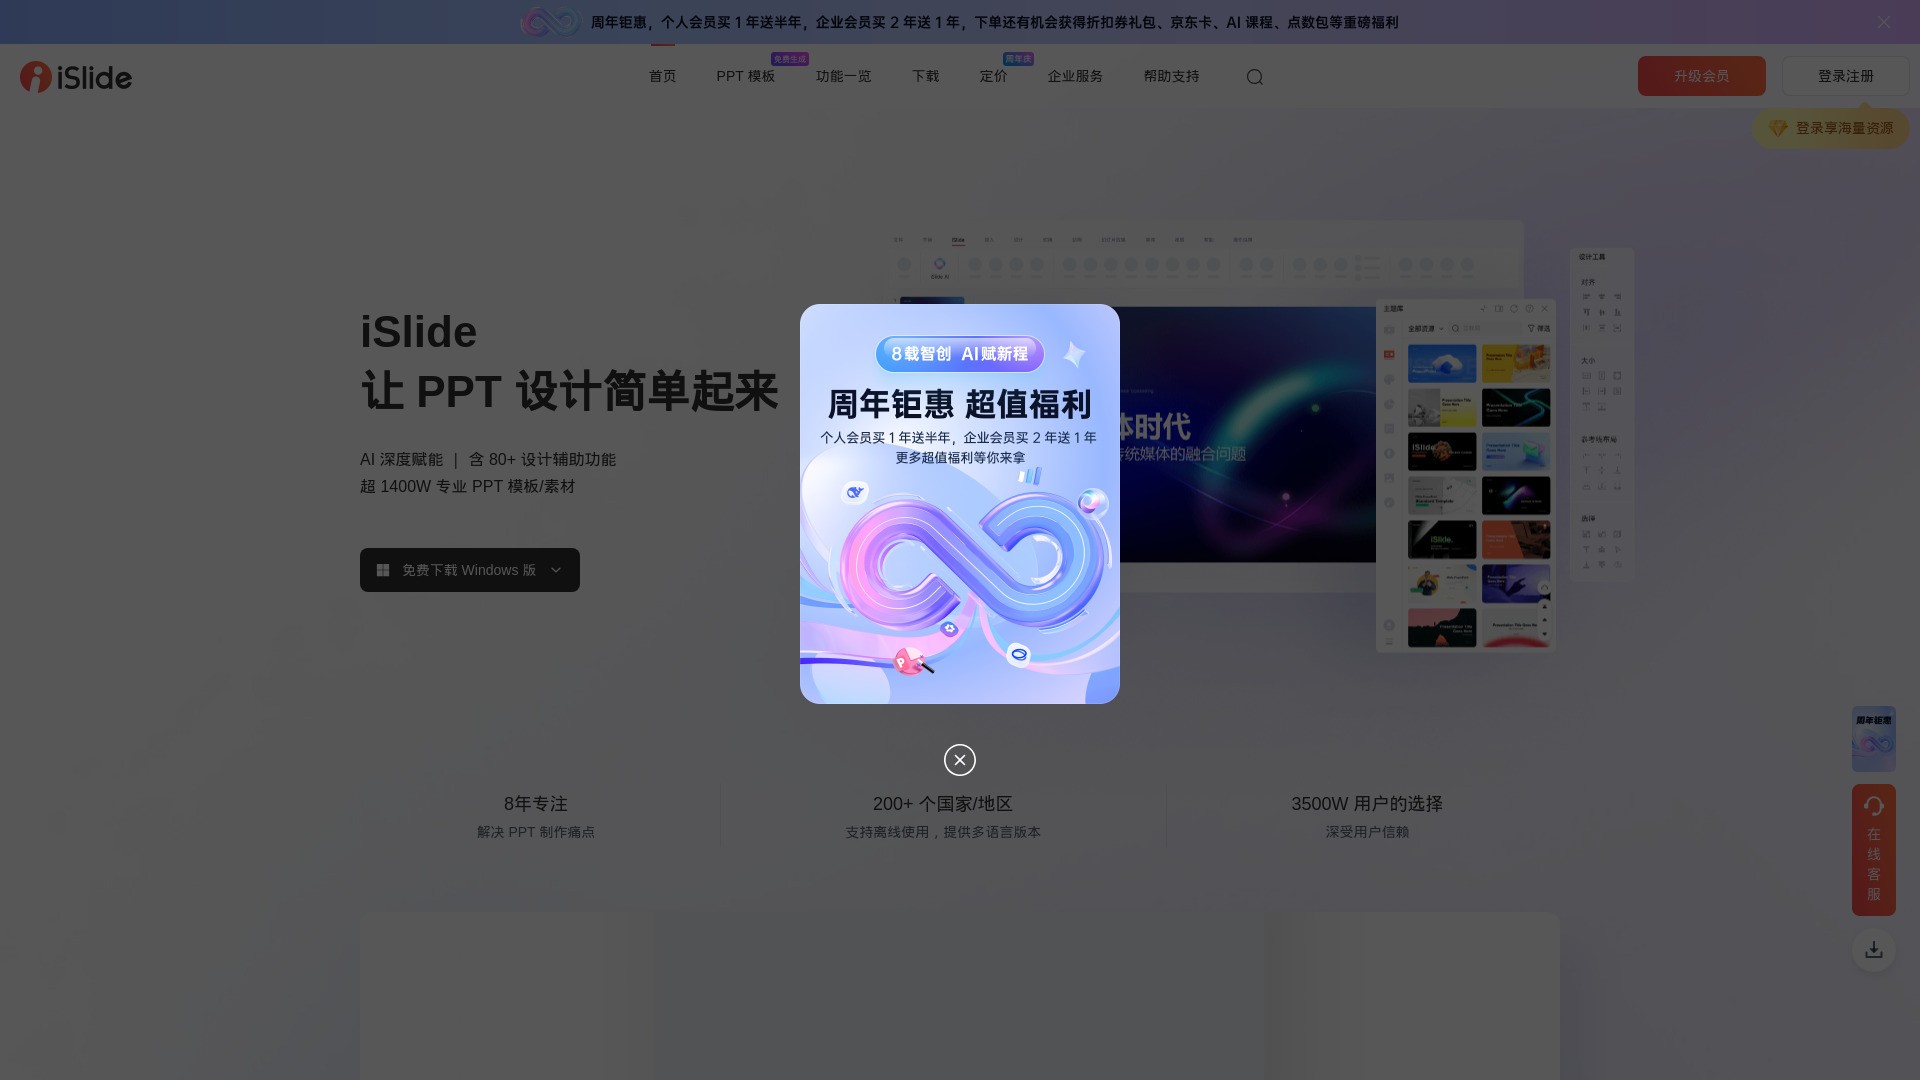Click the gift icon in 登录享海量资源 bubble

tap(1778, 128)
